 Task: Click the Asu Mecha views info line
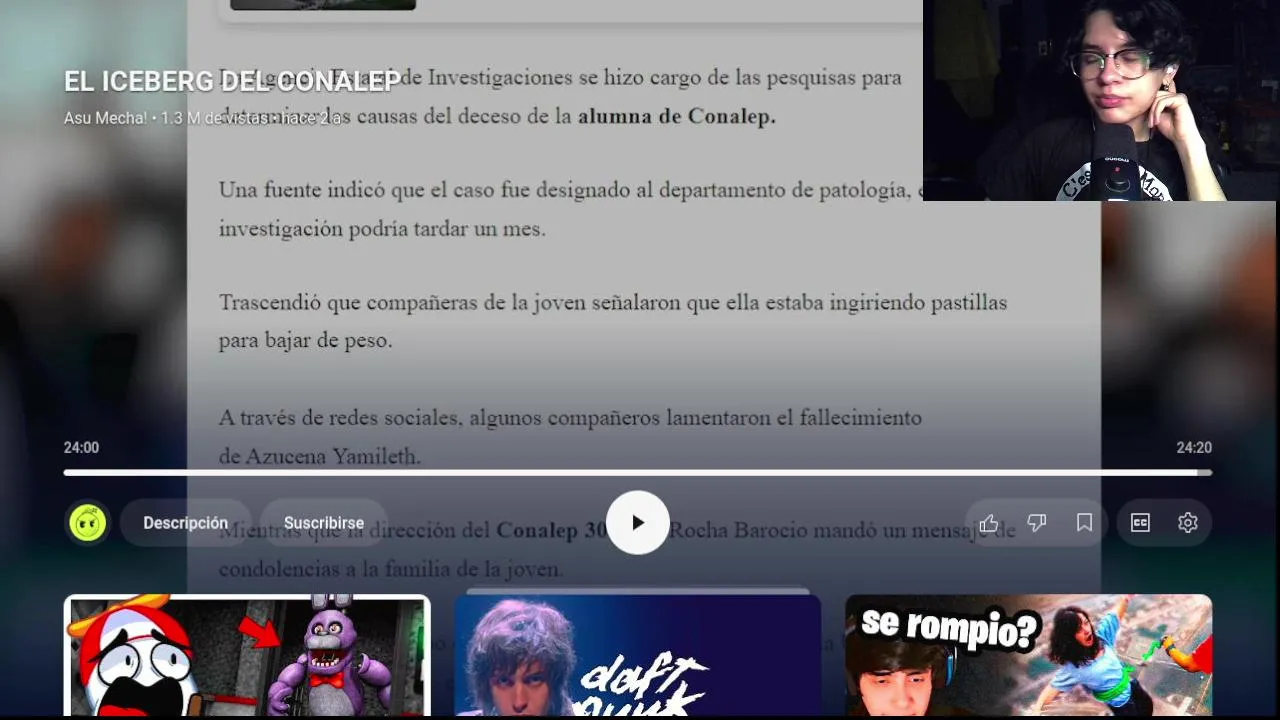203,118
